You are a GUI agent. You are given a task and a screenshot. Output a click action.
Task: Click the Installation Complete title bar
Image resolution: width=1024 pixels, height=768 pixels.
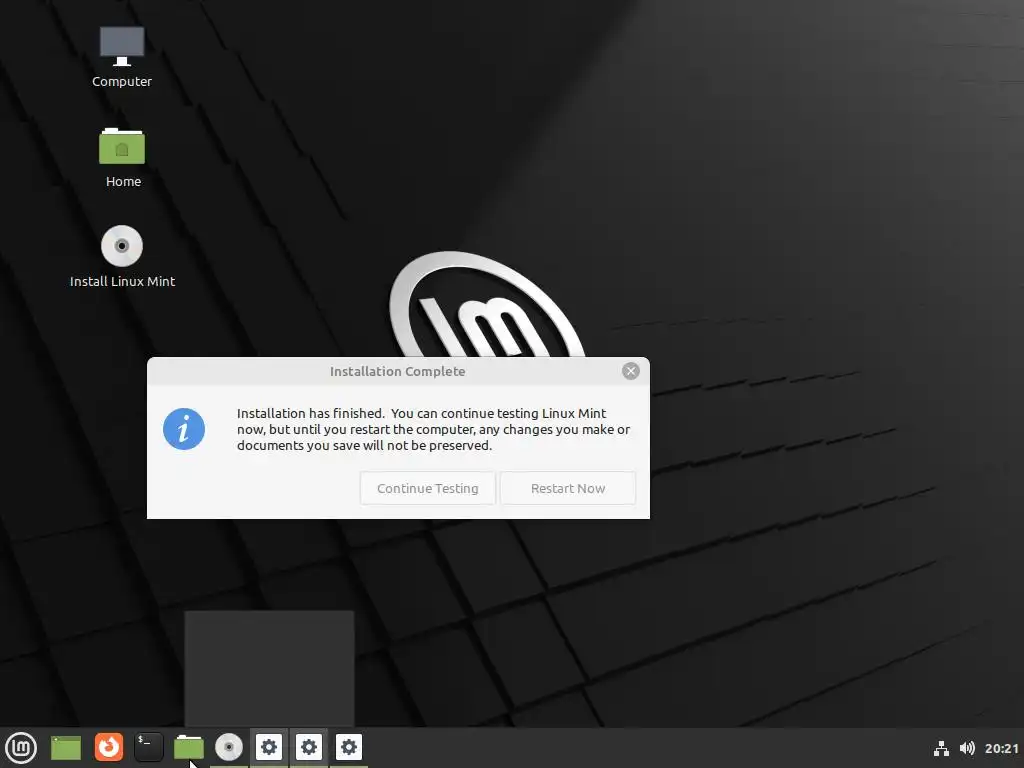click(x=398, y=372)
